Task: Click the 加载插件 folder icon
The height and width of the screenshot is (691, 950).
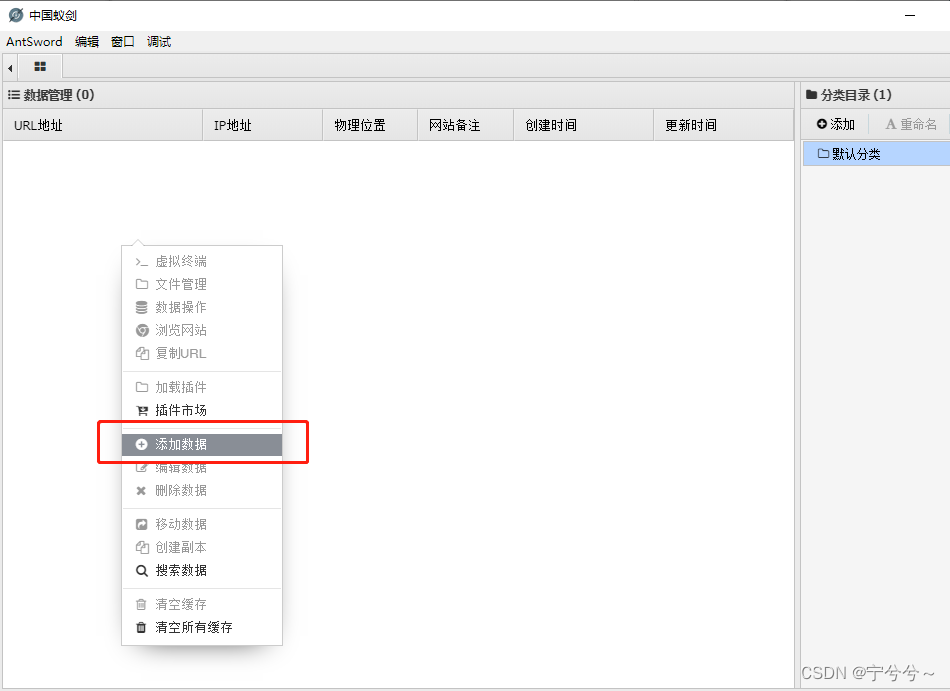Action: coord(143,387)
